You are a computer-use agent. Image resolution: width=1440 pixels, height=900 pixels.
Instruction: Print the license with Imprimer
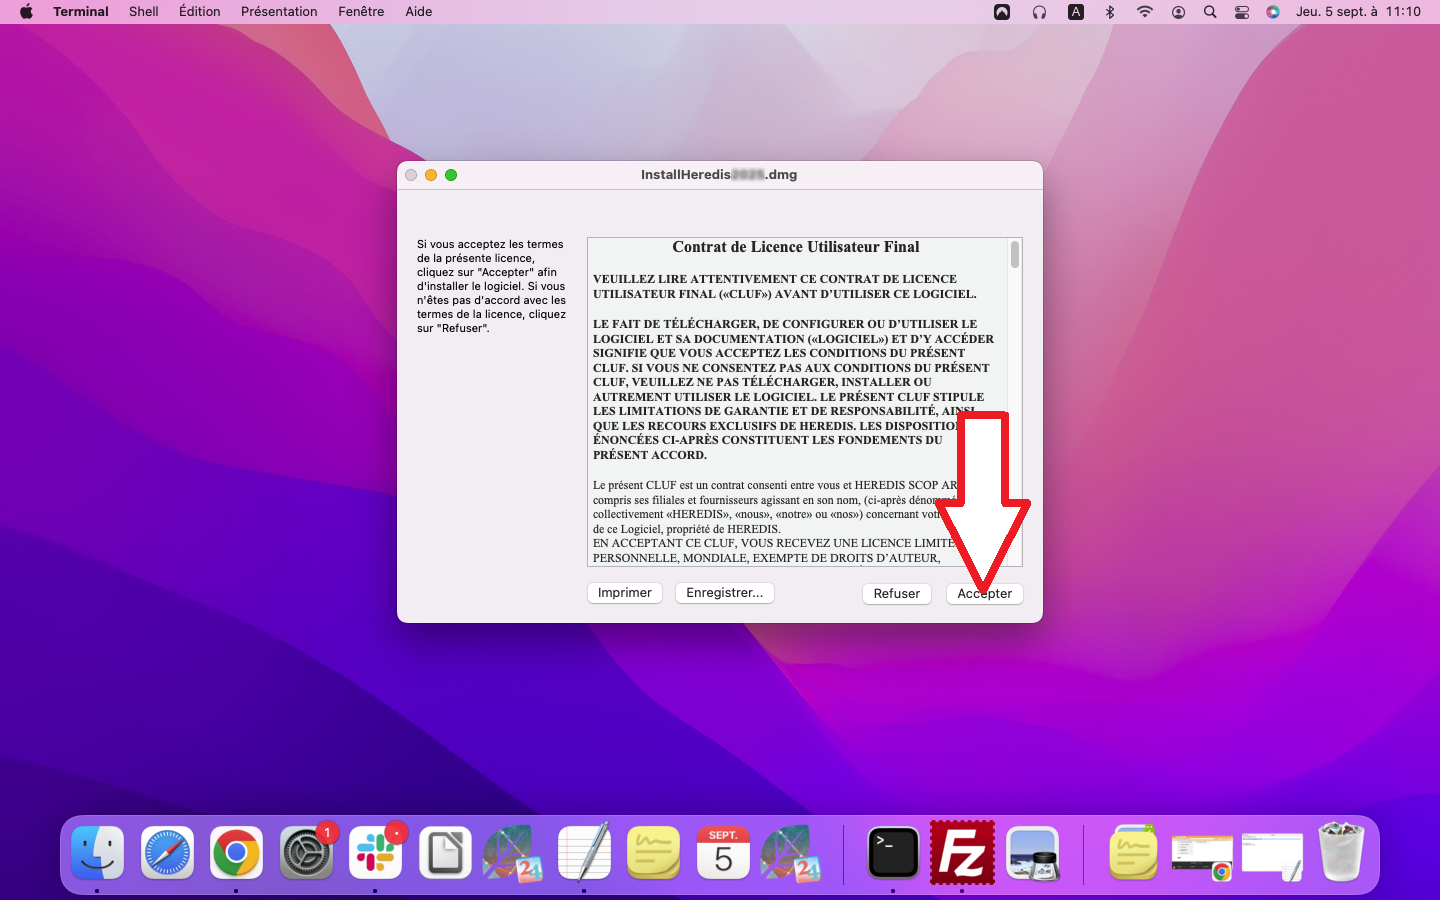[x=624, y=593]
